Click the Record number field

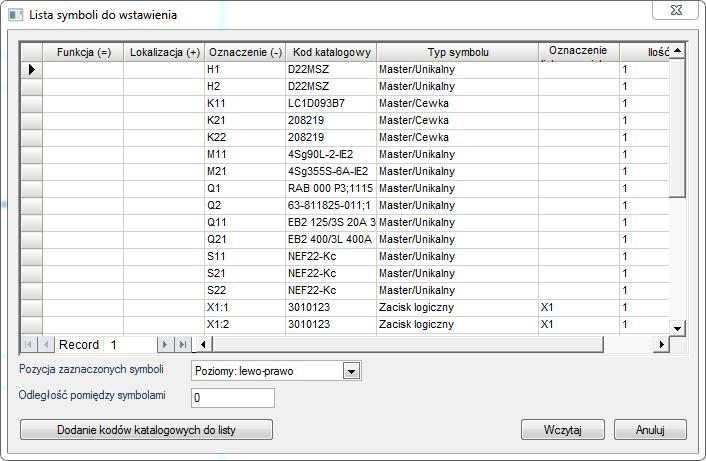tap(130, 345)
